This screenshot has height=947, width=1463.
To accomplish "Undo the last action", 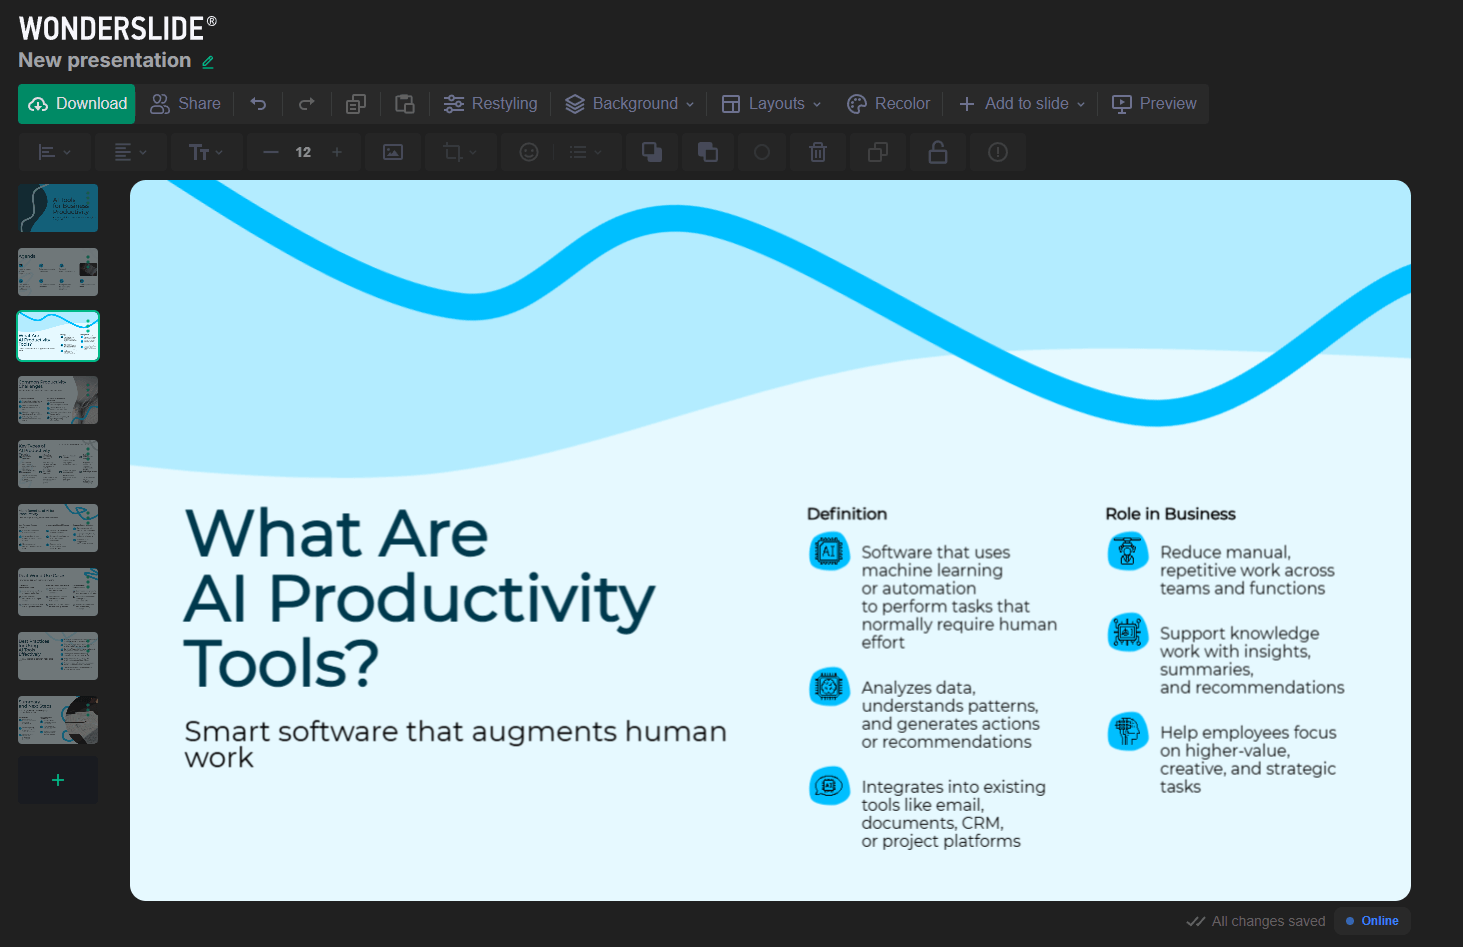I will (x=258, y=104).
